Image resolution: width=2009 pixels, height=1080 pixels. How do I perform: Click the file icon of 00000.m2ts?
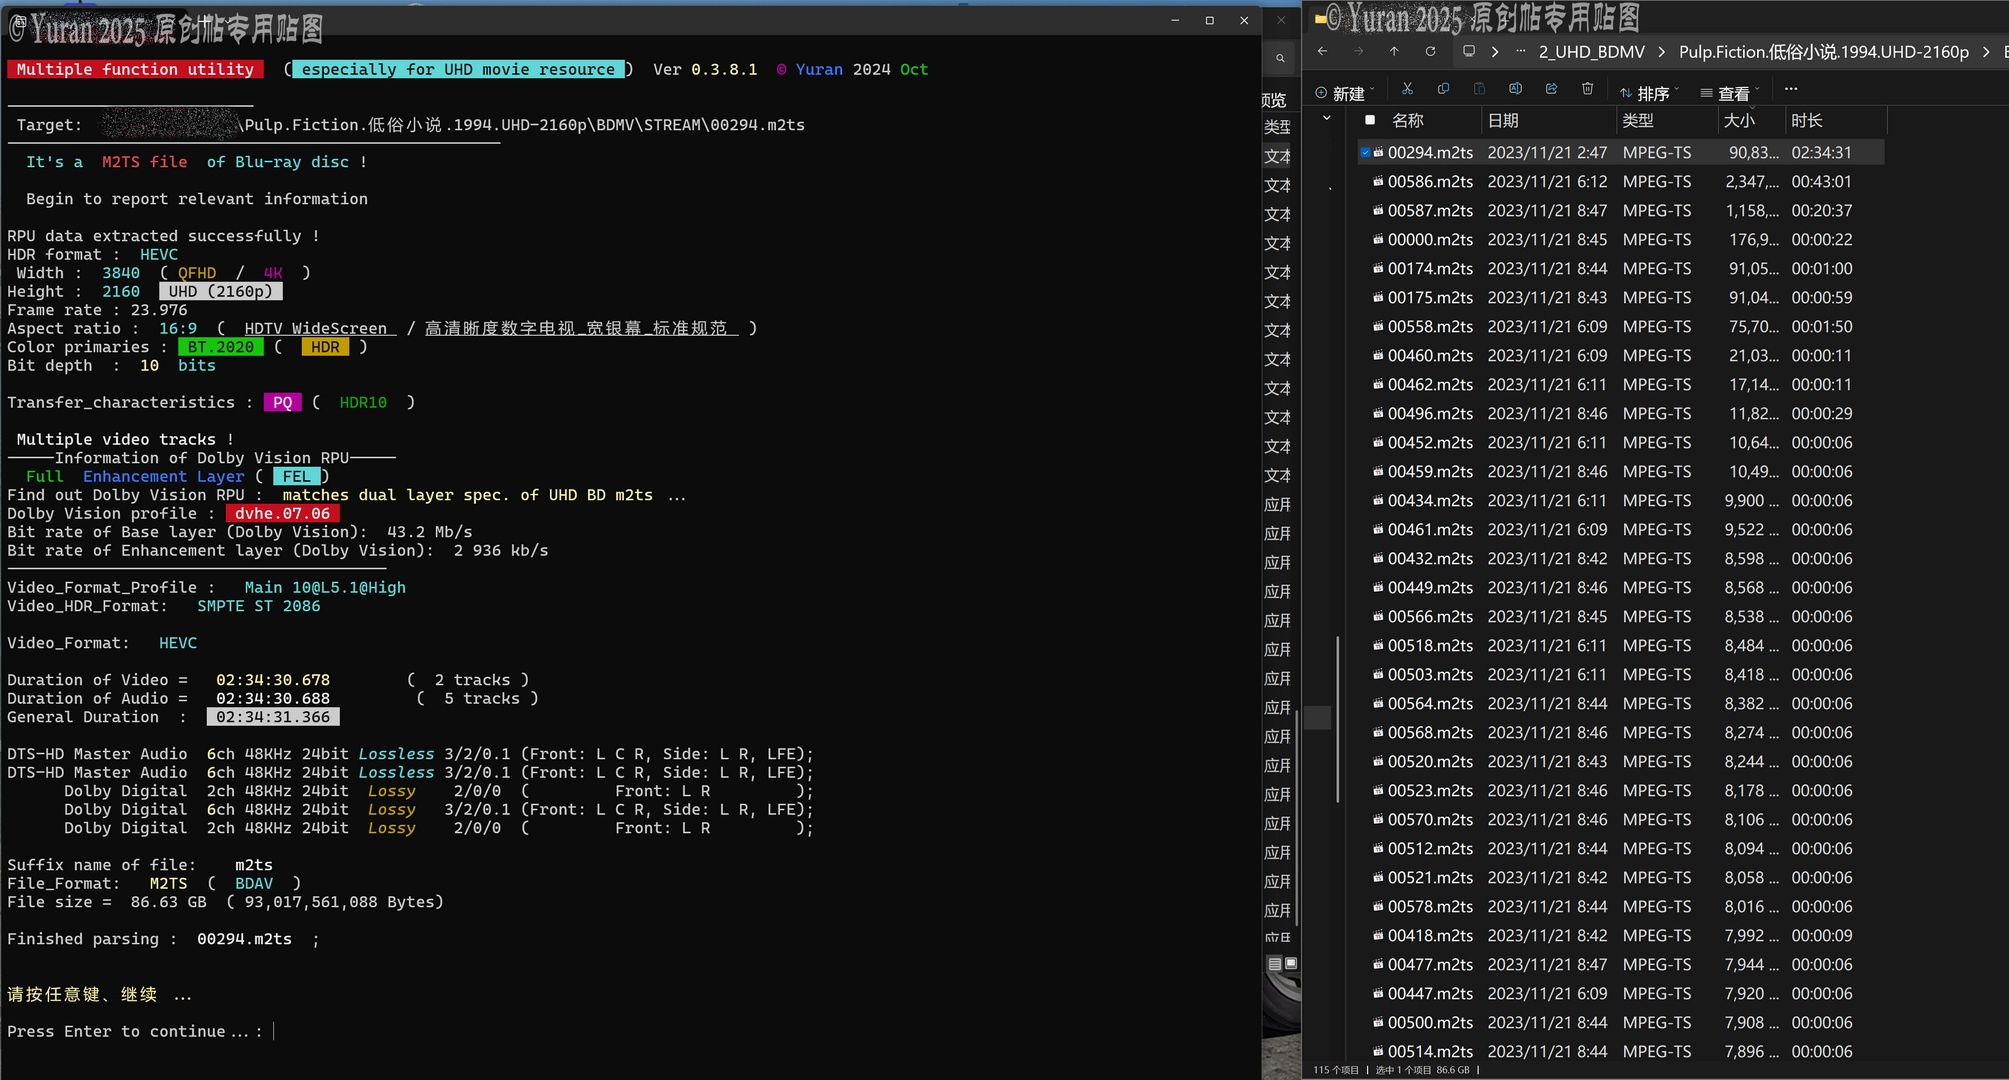tap(1378, 240)
